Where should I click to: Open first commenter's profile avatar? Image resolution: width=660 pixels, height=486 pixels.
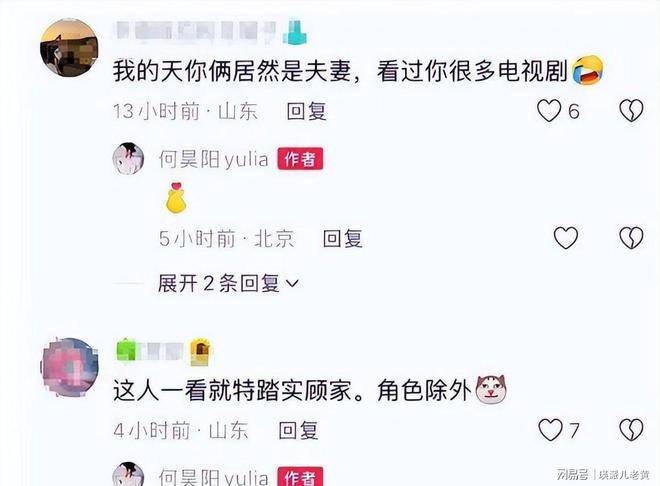point(69,48)
